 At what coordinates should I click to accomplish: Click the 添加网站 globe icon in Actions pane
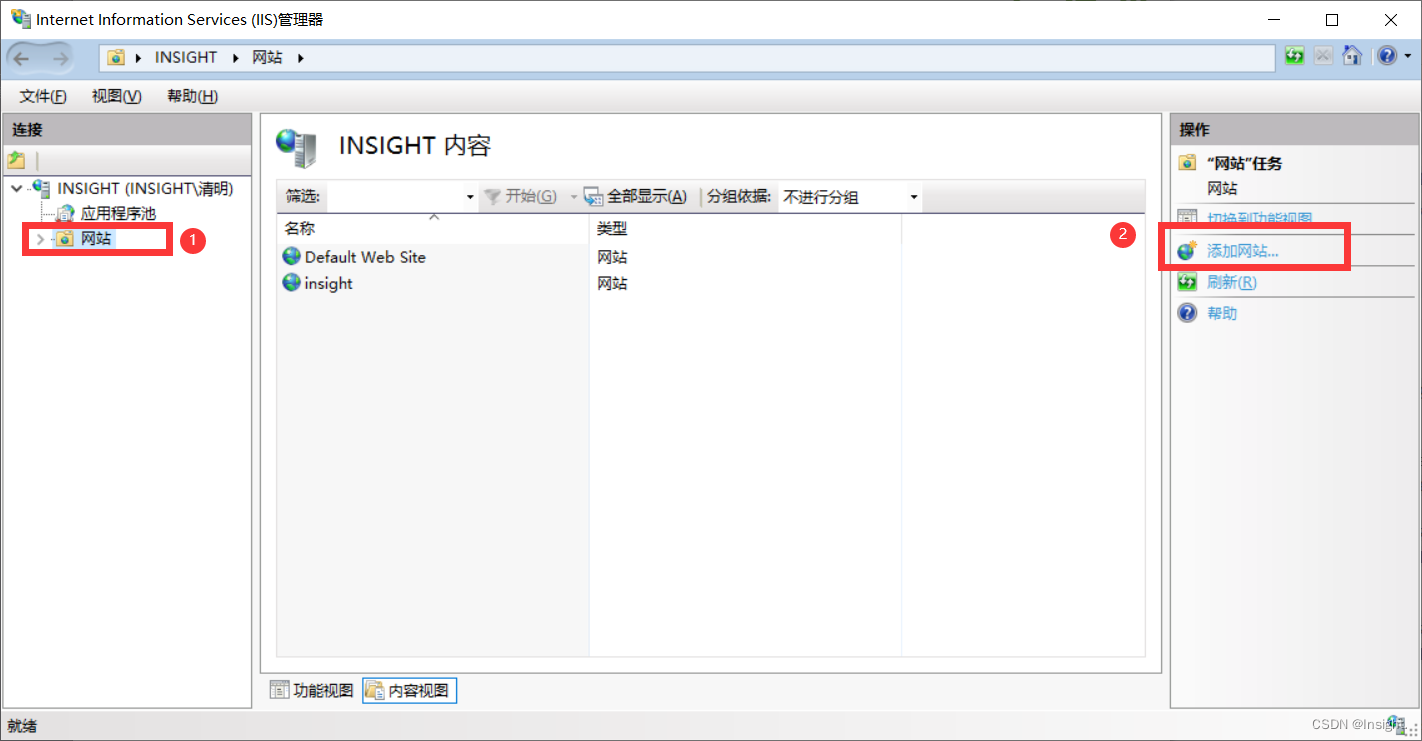coord(1187,251)
